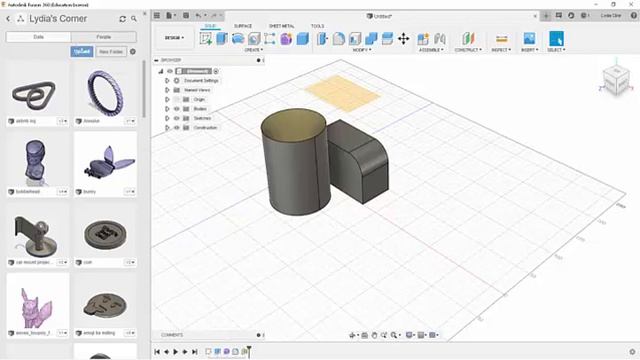Click the Select tool icon
This screenshot has width=640, height=360.
(556, 39)
